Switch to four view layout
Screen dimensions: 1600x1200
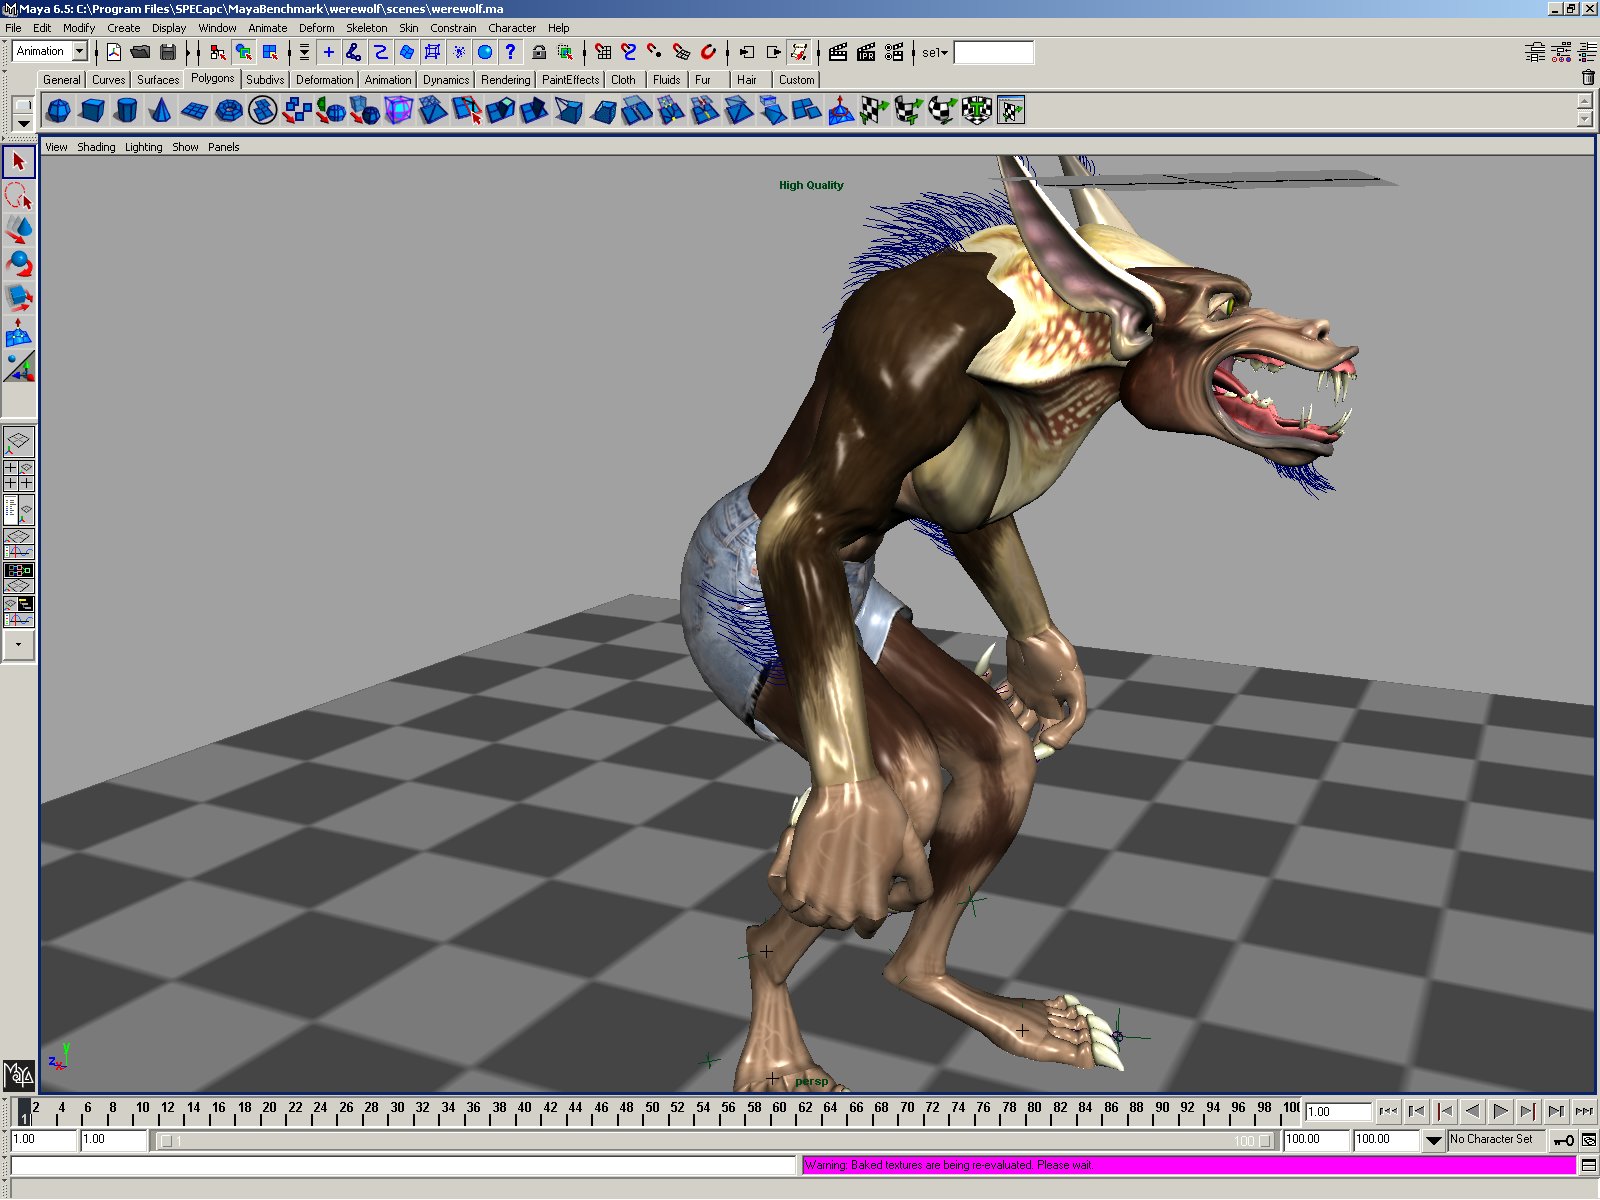(x=19, y=475)
